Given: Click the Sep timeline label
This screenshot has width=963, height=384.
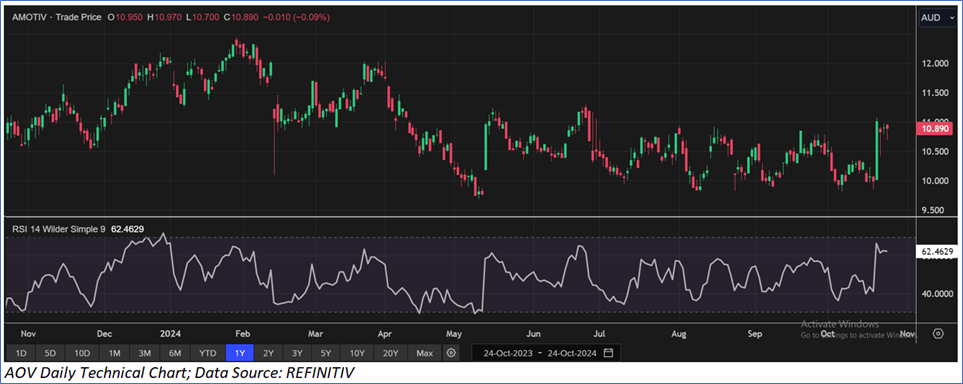Looking at the screenshot, I should 754,334.
